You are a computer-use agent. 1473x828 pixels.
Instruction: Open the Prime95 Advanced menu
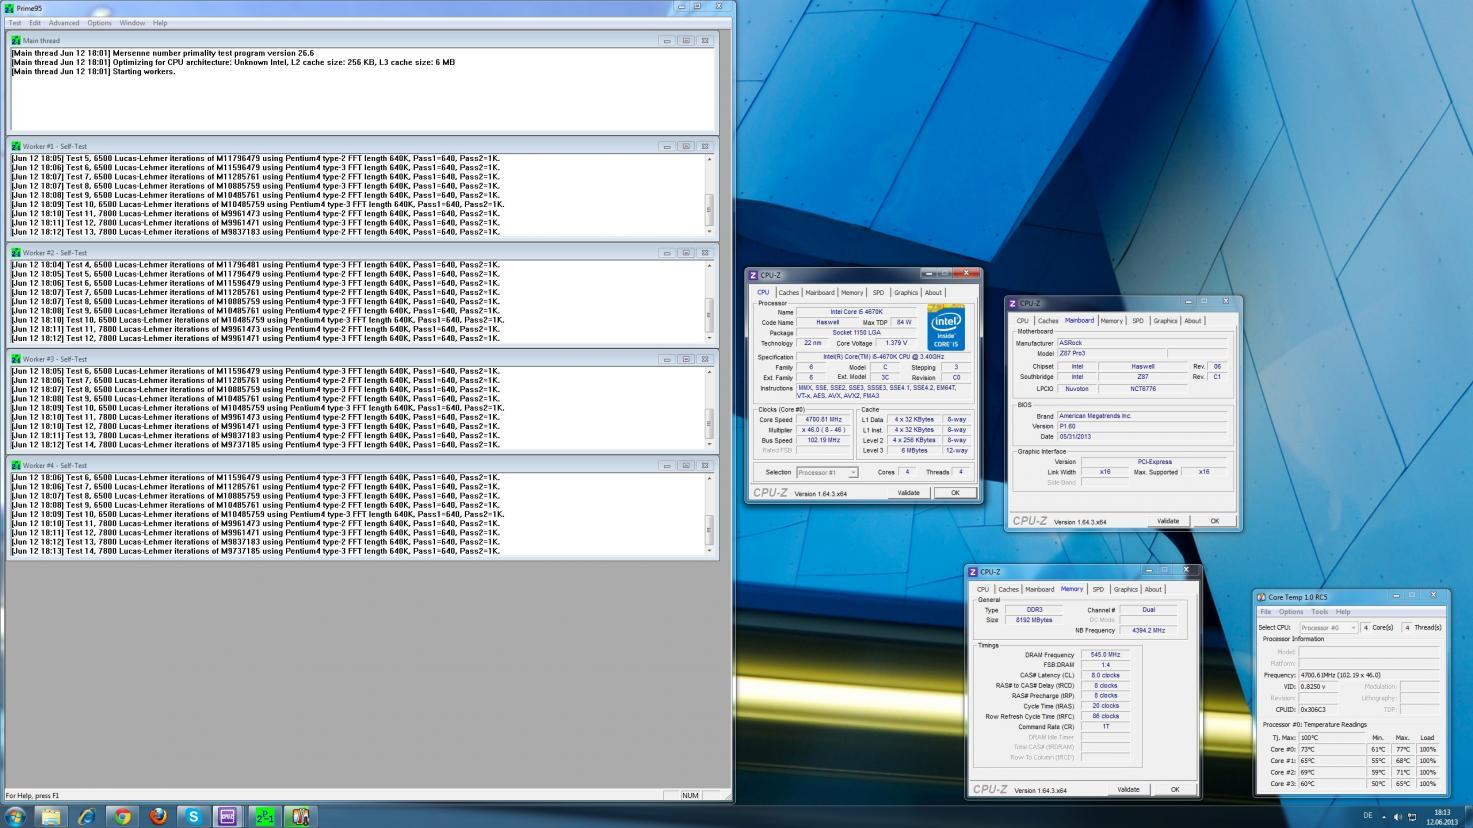64,22
